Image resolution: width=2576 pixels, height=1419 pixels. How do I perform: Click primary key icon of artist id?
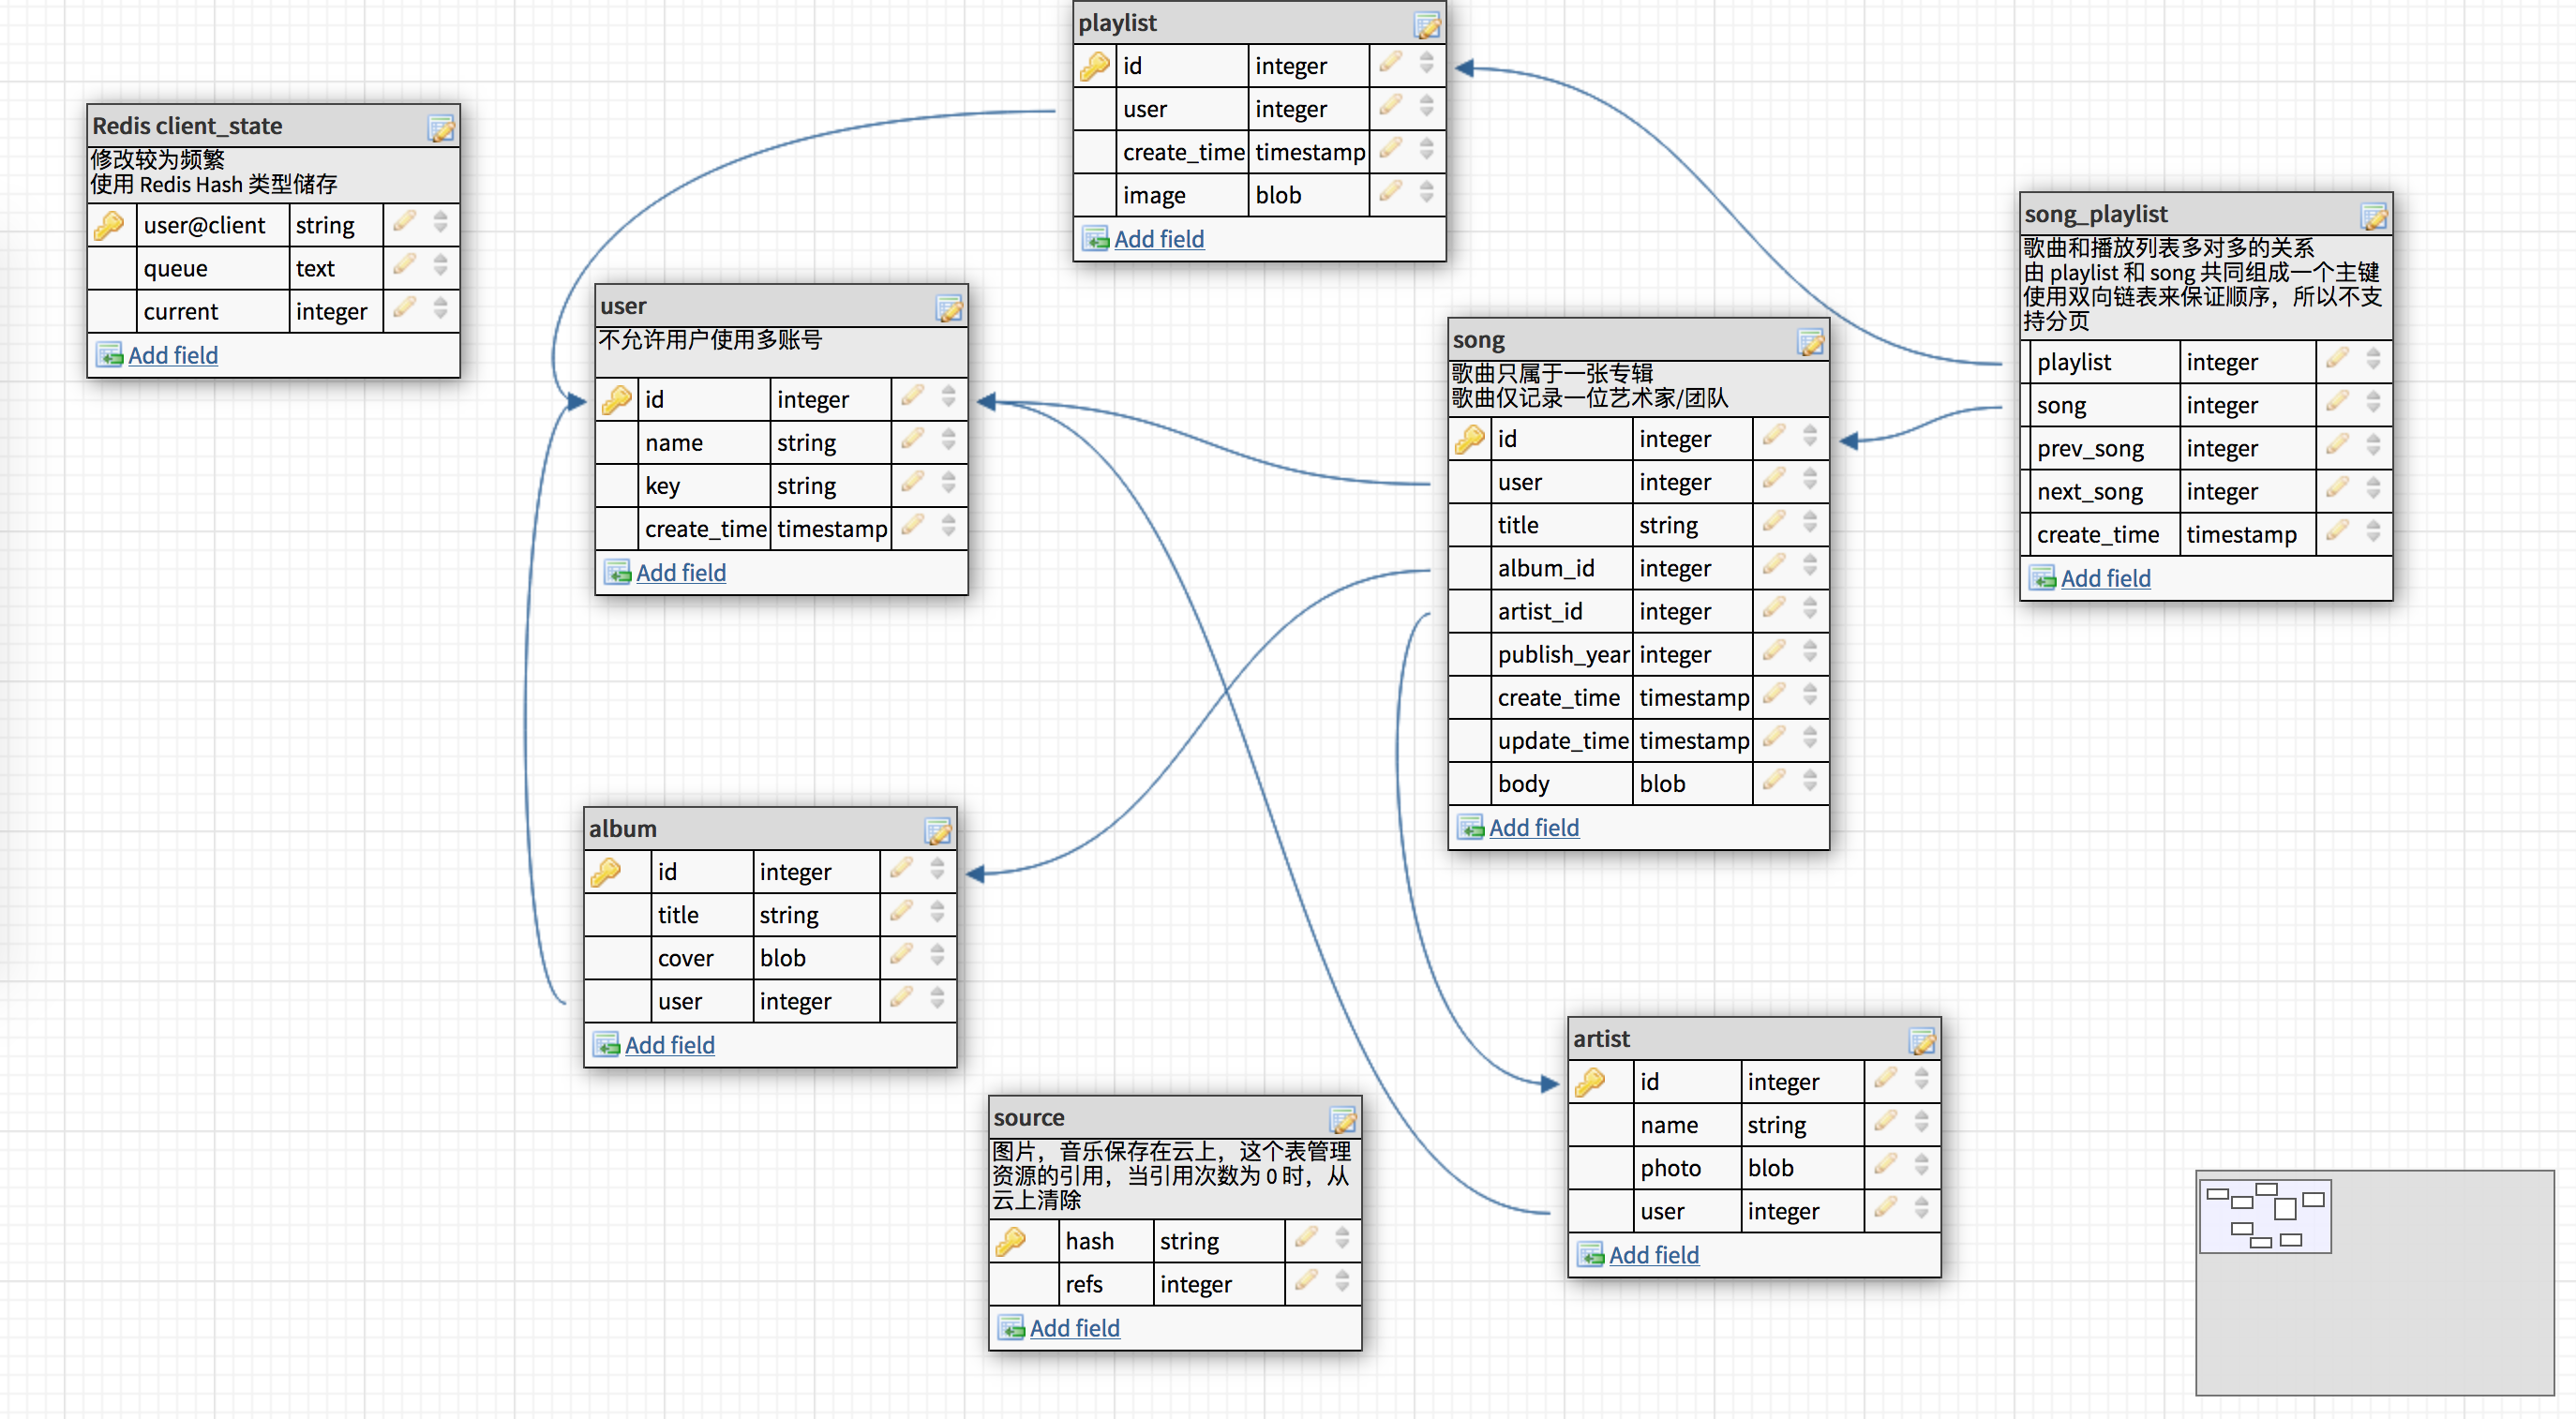point(1590,1082)
